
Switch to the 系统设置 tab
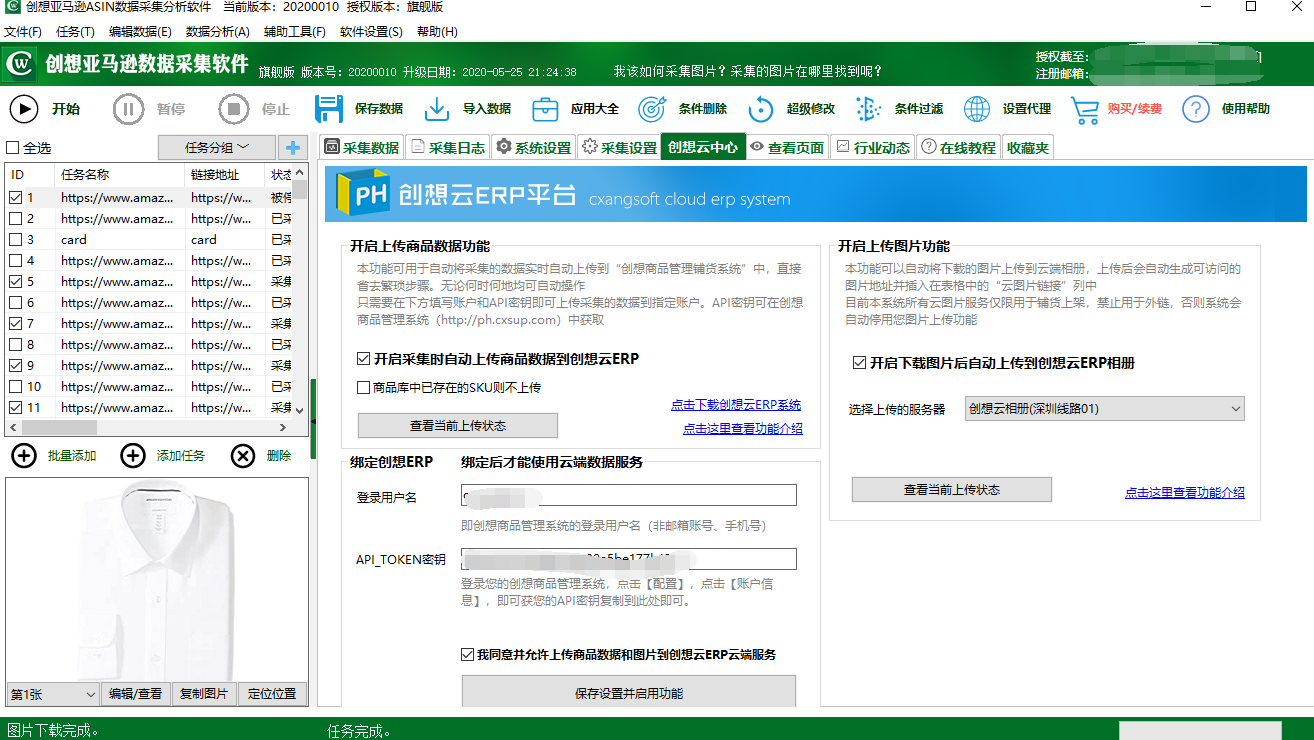(534, 148)
